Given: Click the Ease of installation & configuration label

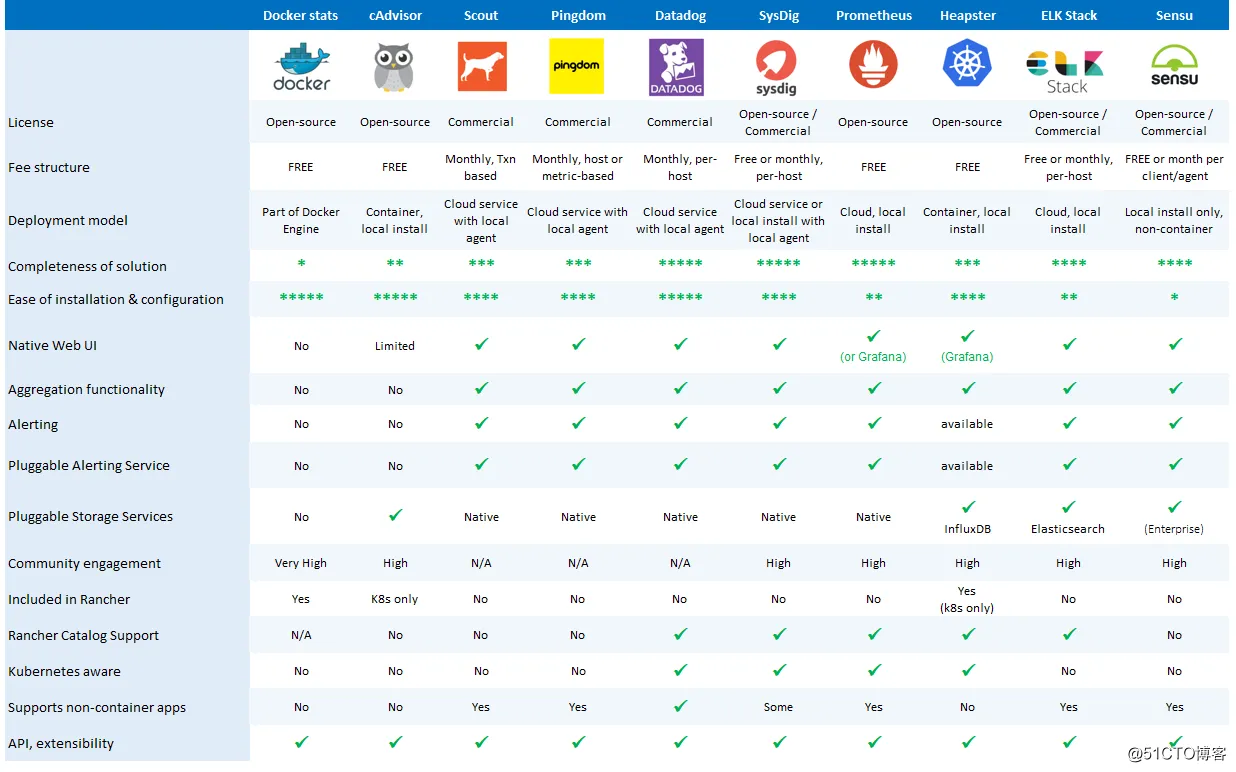Looking at the screenshot, I should [x=116, y=299].
